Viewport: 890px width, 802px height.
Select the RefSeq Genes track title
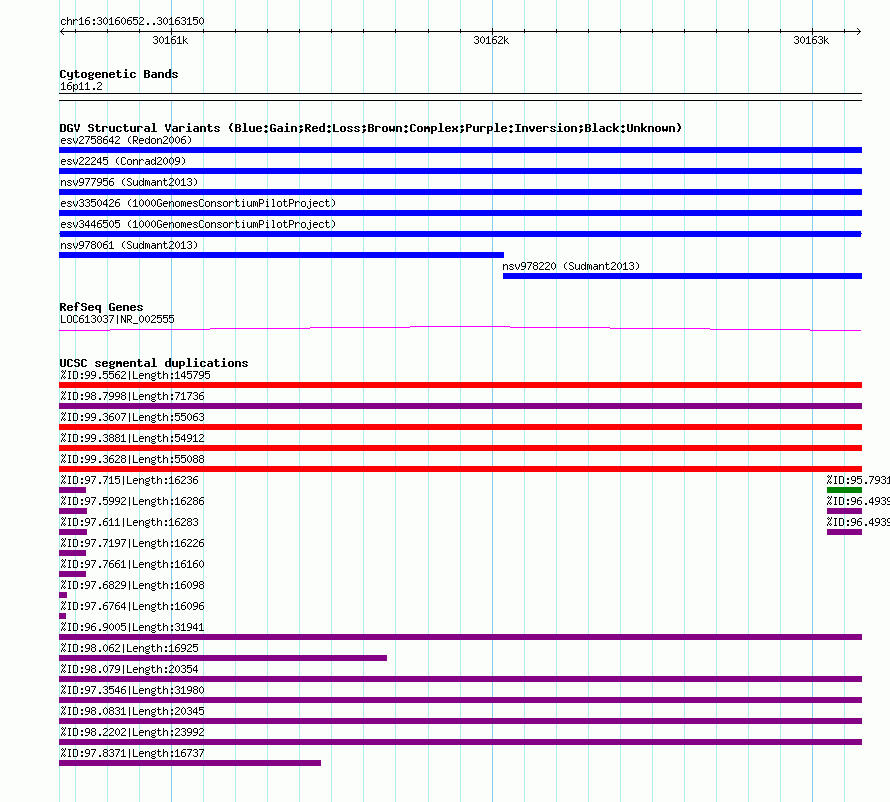point(101,307)
